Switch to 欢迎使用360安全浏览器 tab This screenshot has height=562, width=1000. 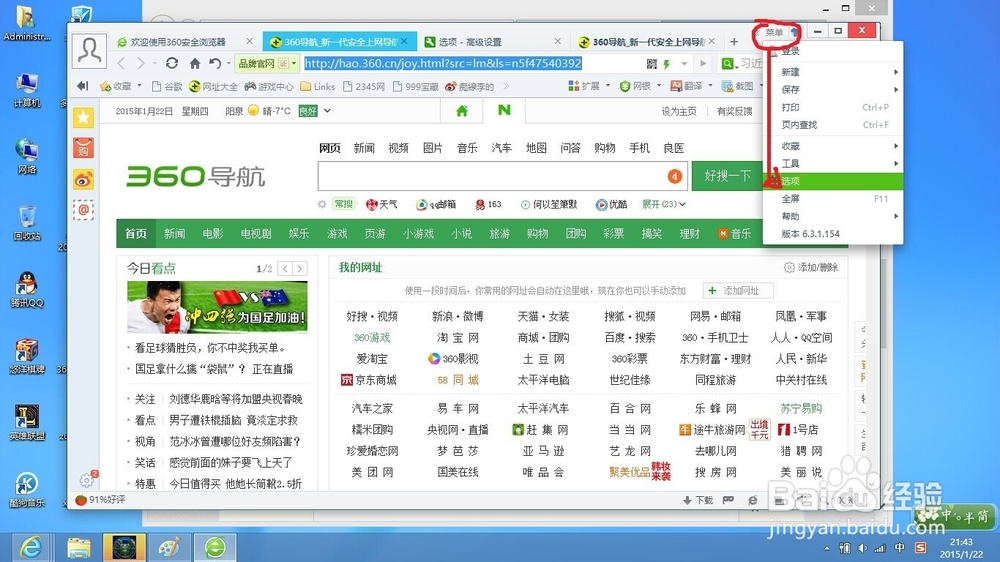coord(185,41)
